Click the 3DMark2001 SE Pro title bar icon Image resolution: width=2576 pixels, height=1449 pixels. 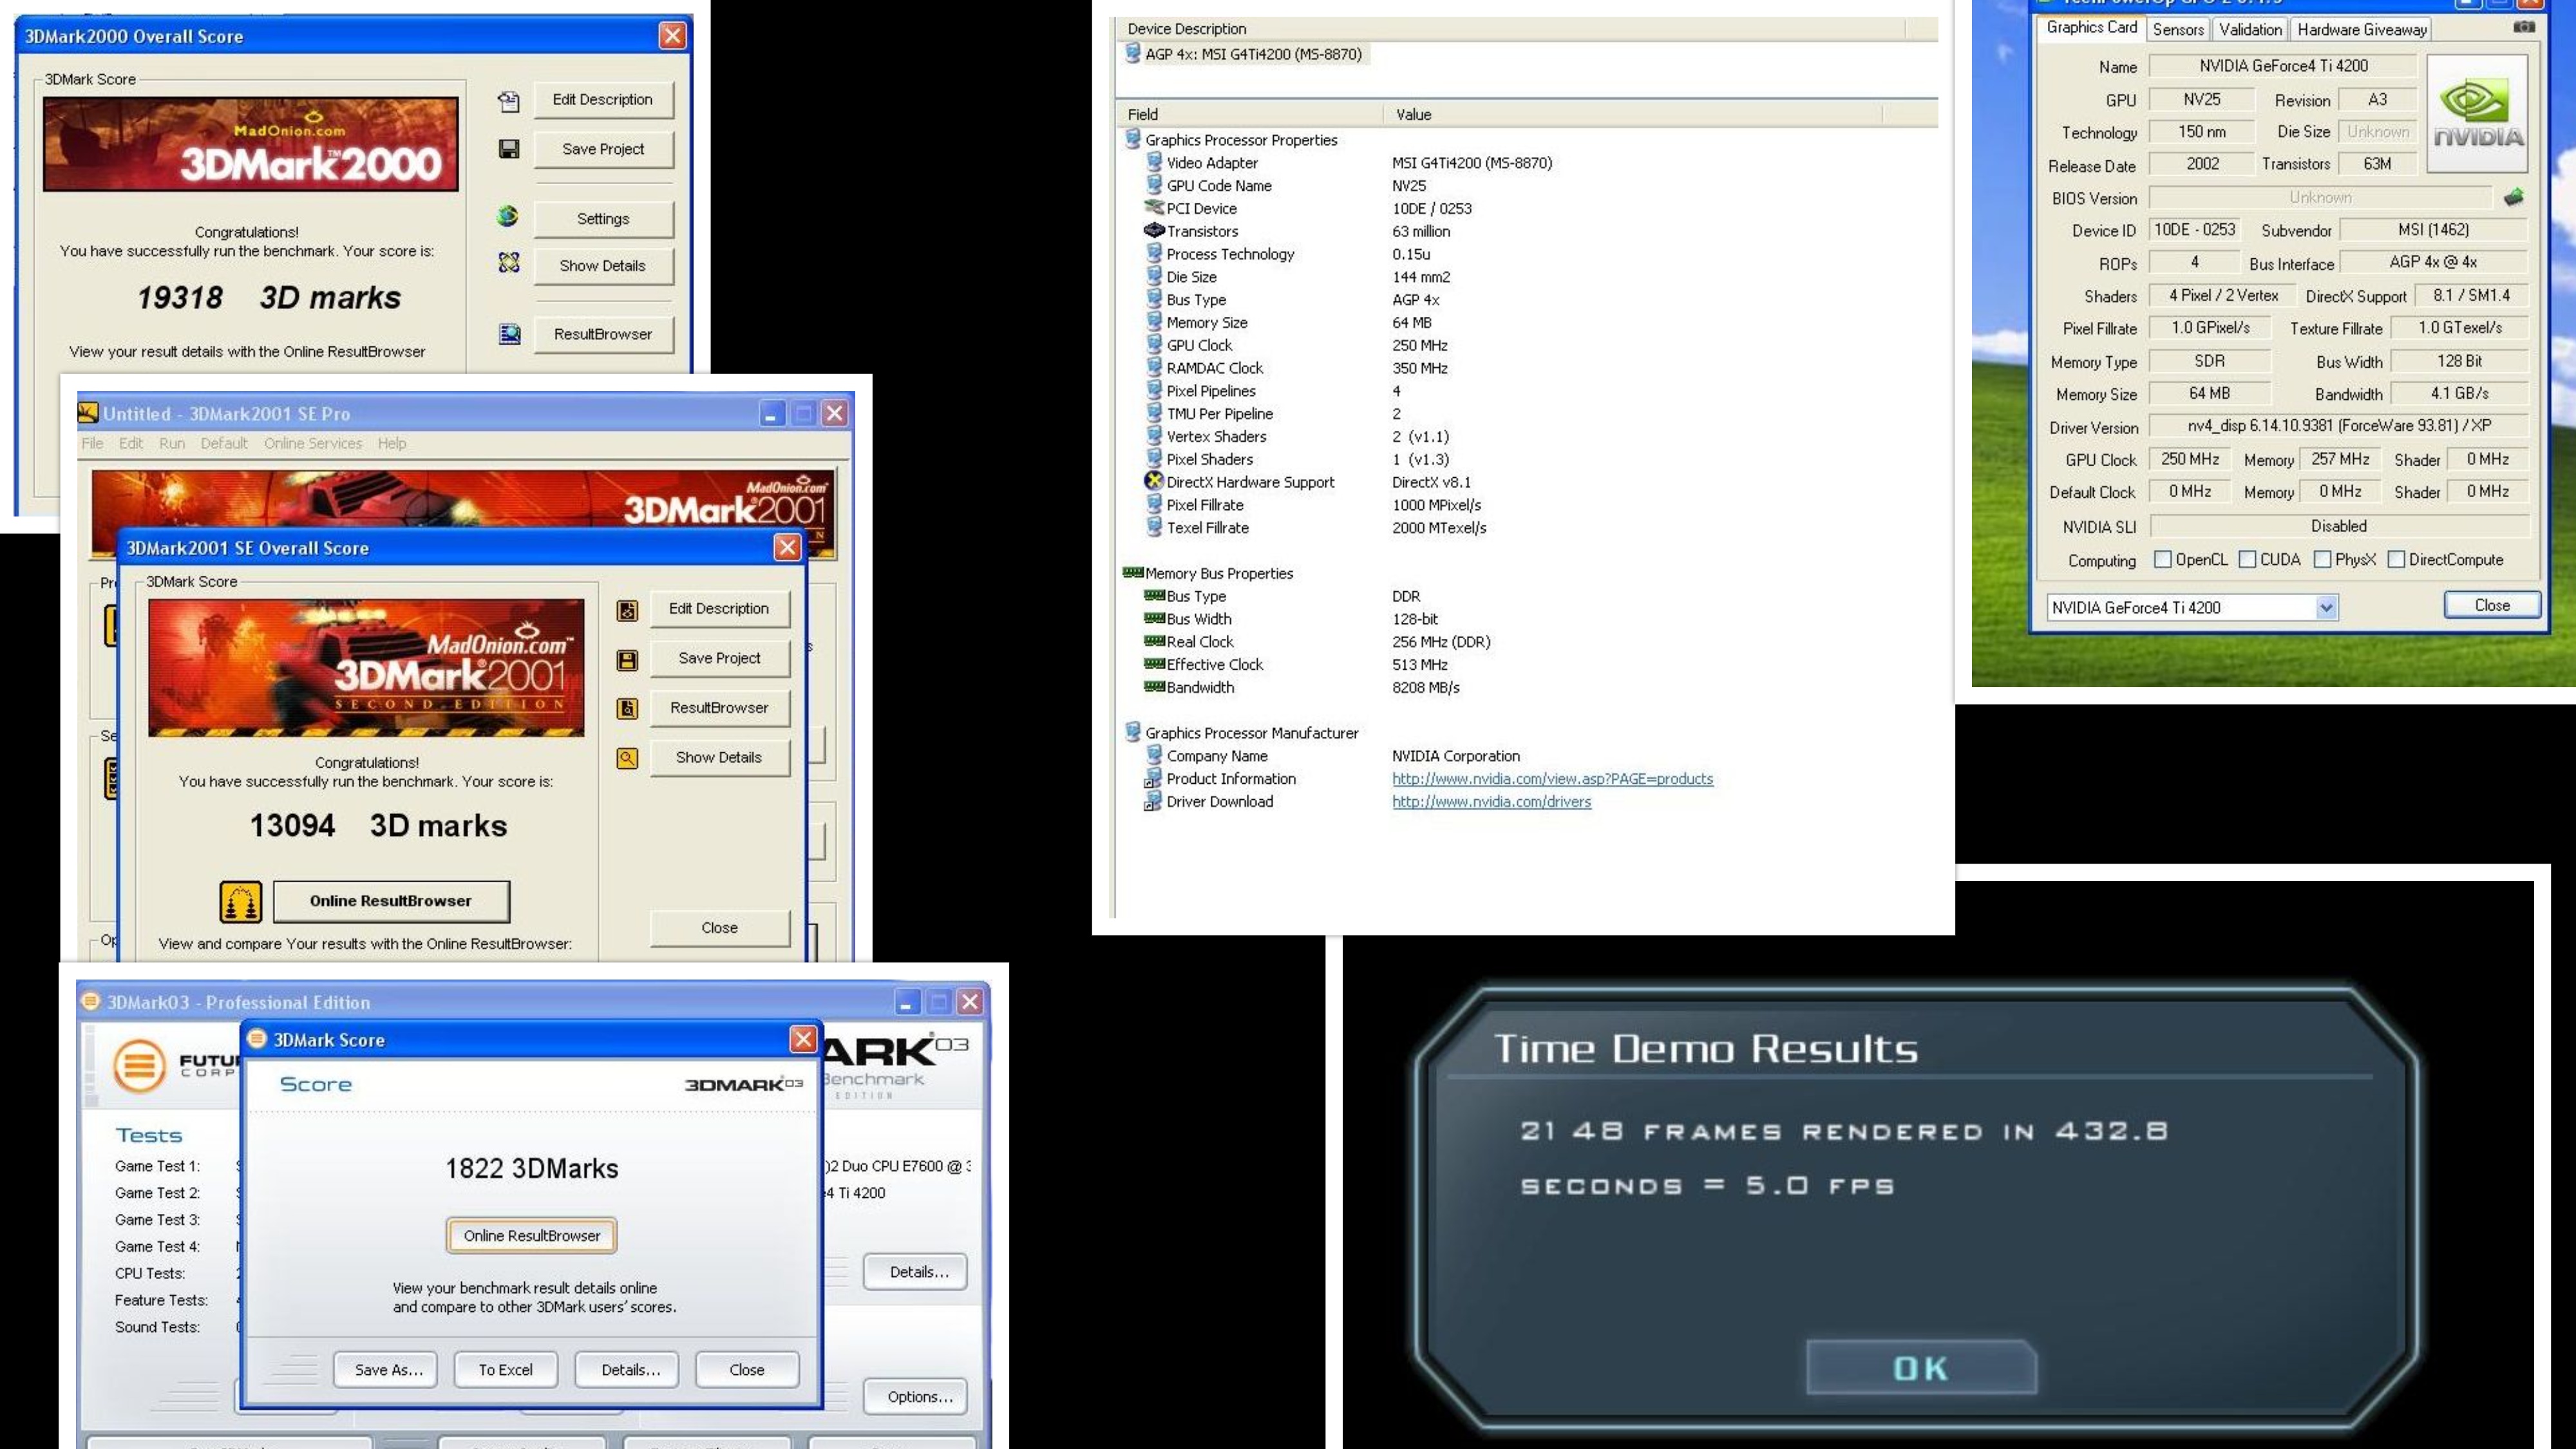88,413
